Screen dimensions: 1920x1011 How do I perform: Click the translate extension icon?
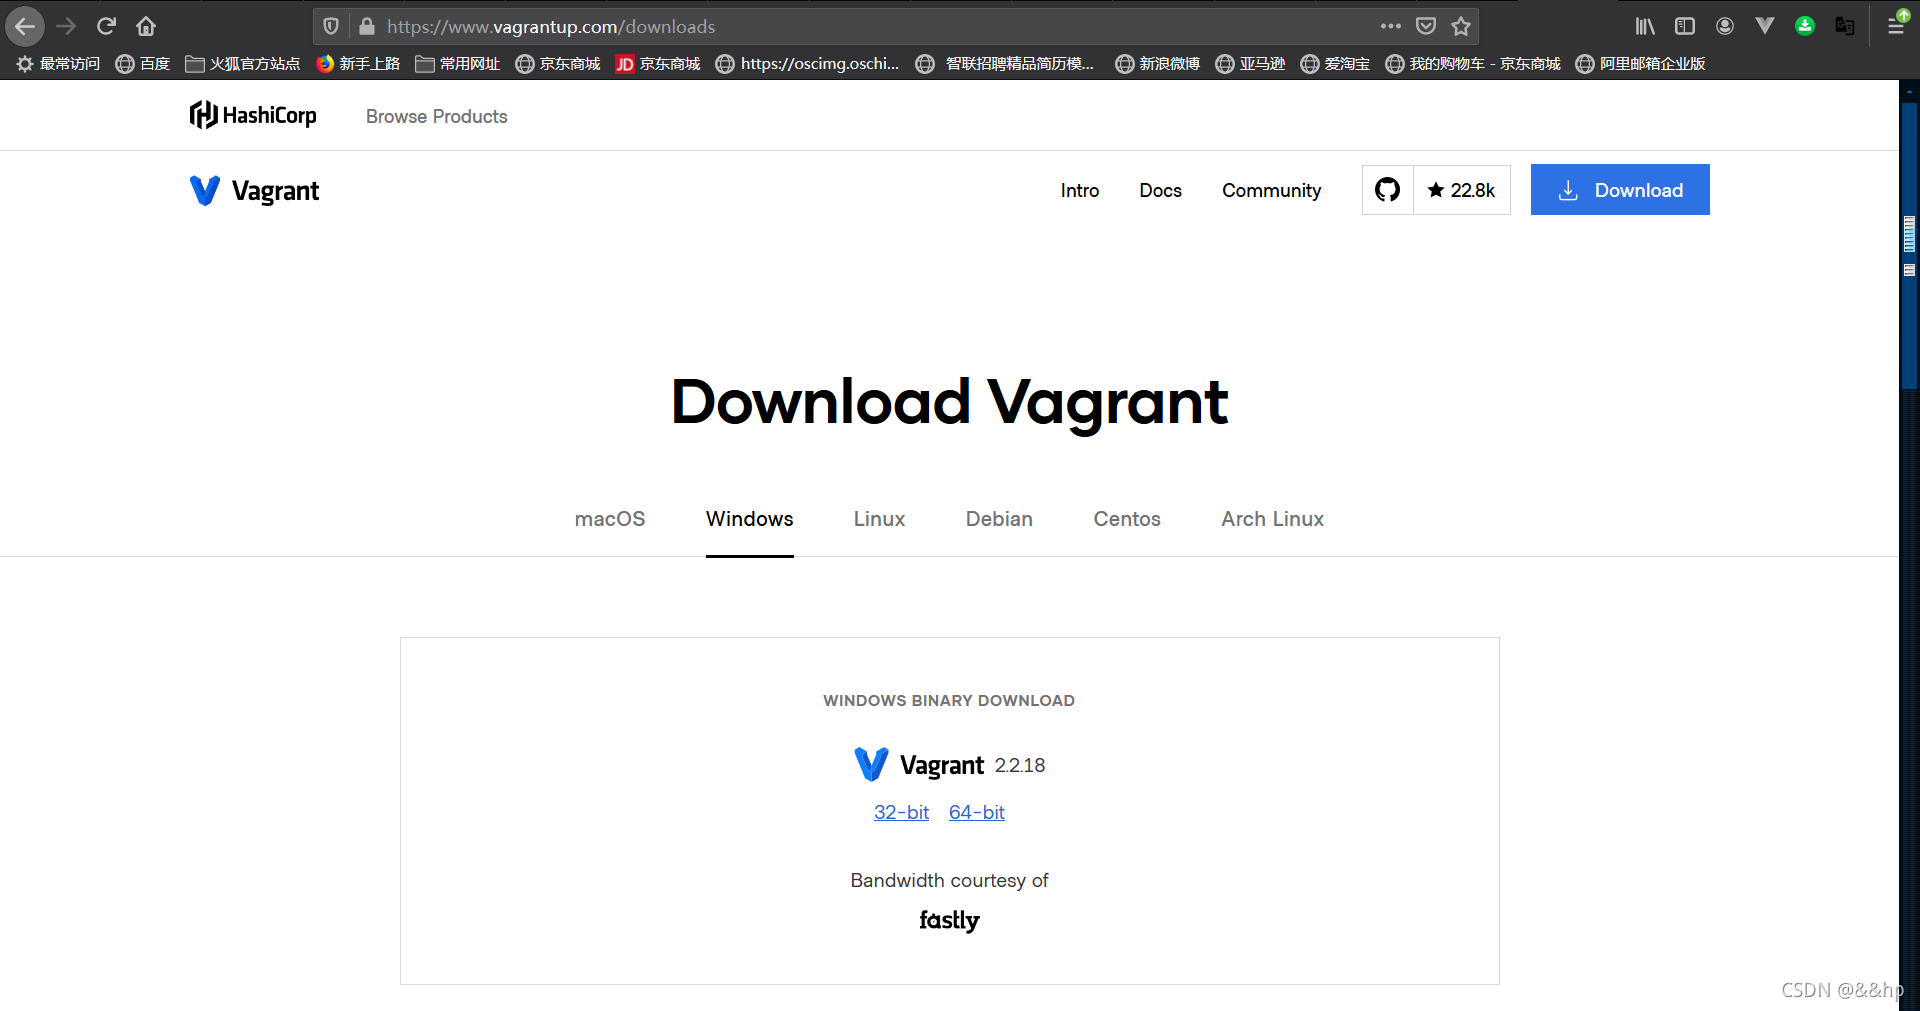point(1845,26)
